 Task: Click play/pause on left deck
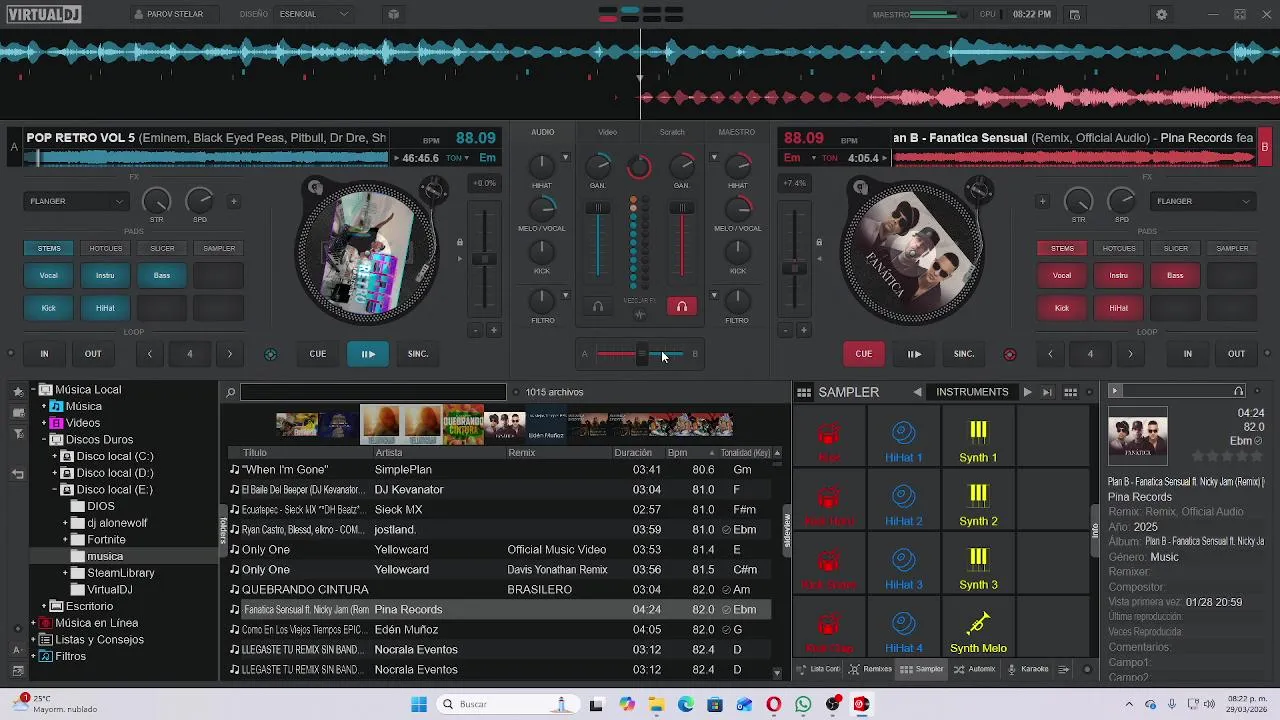click(368, 354)
